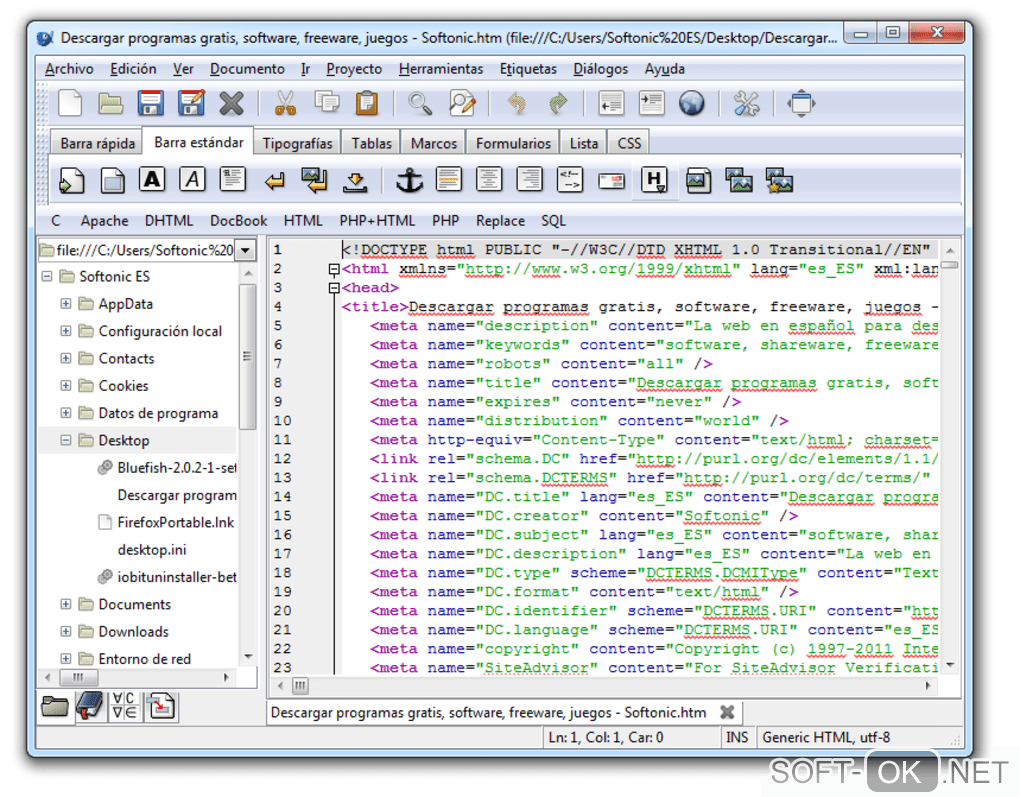The width and height of the screenshot is (1020, 797).
Task: Open the file path dropdown in the side panel
Action: tap(245, 250)
